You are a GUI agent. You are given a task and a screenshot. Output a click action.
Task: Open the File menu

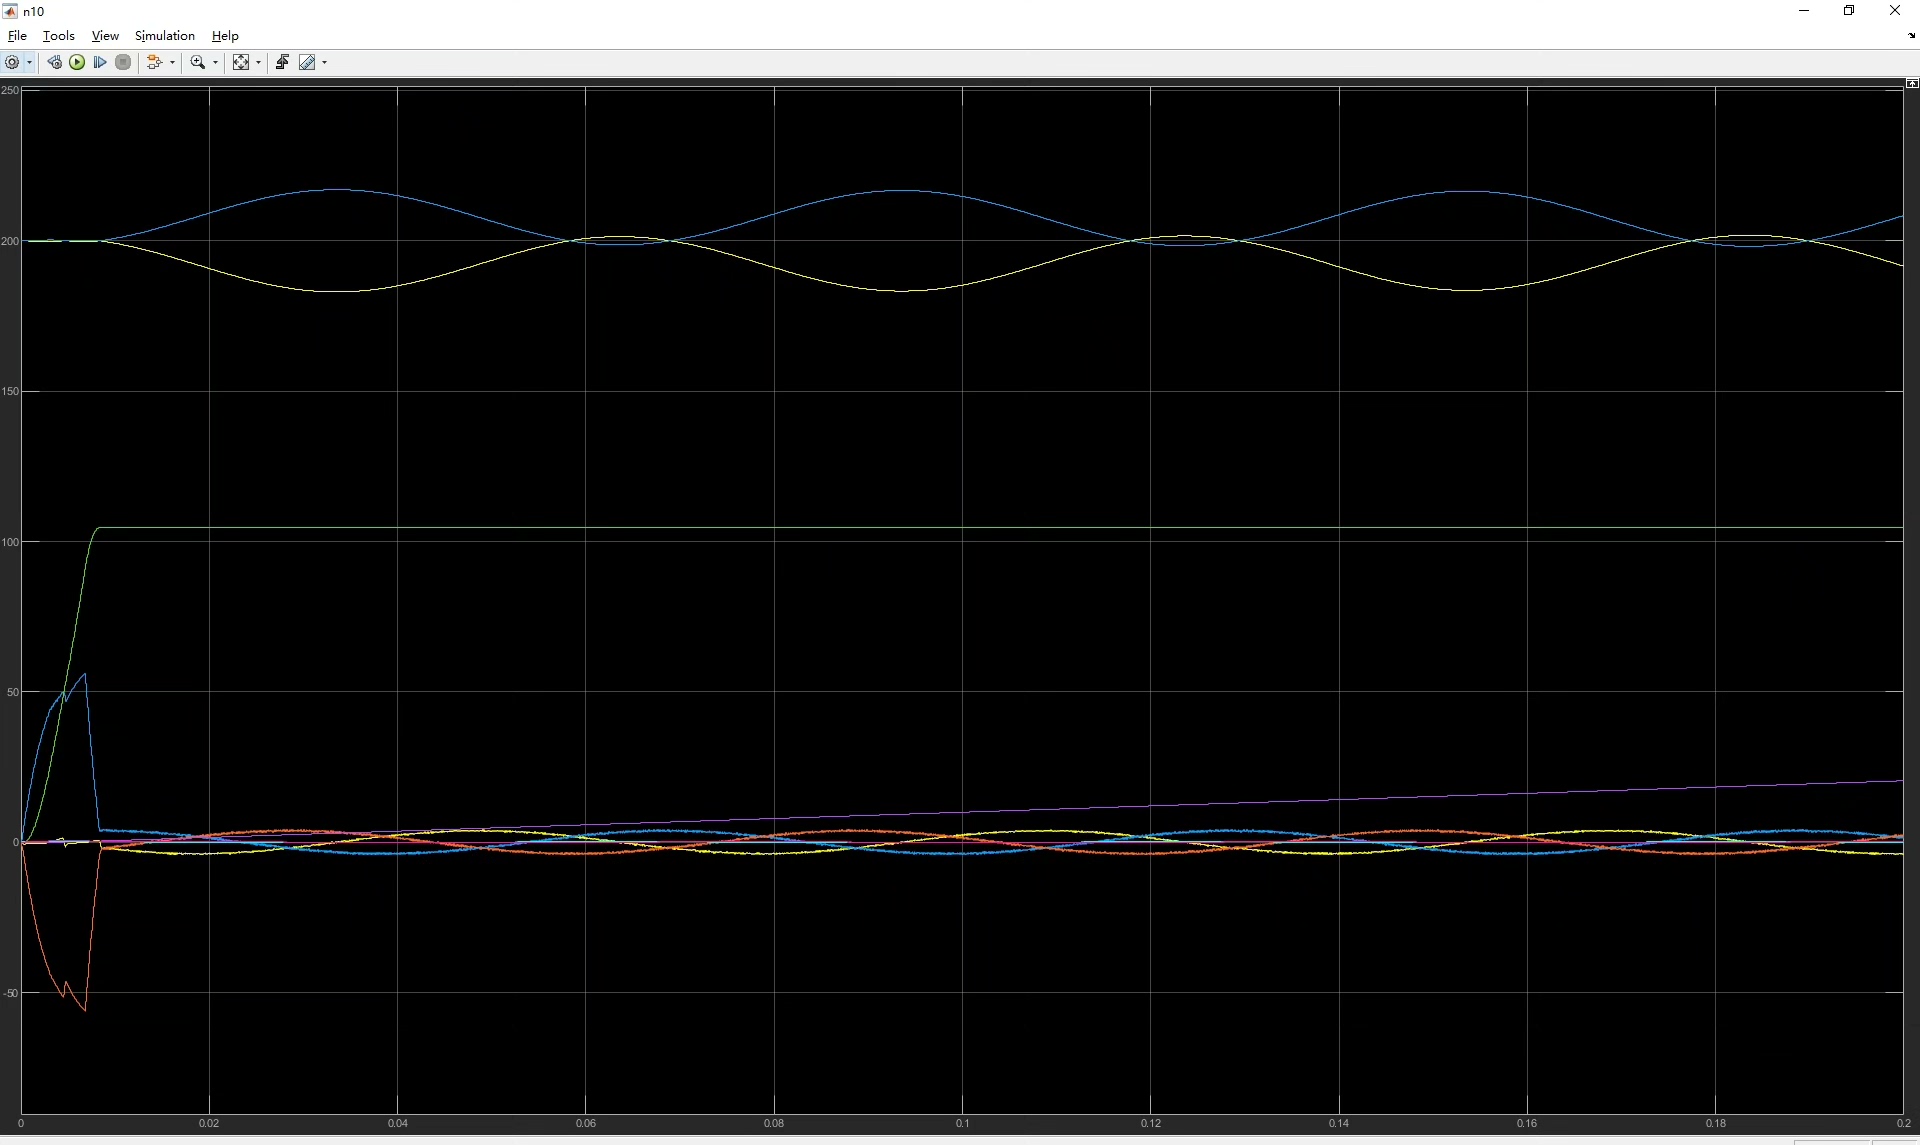click(x=17, y=35)
